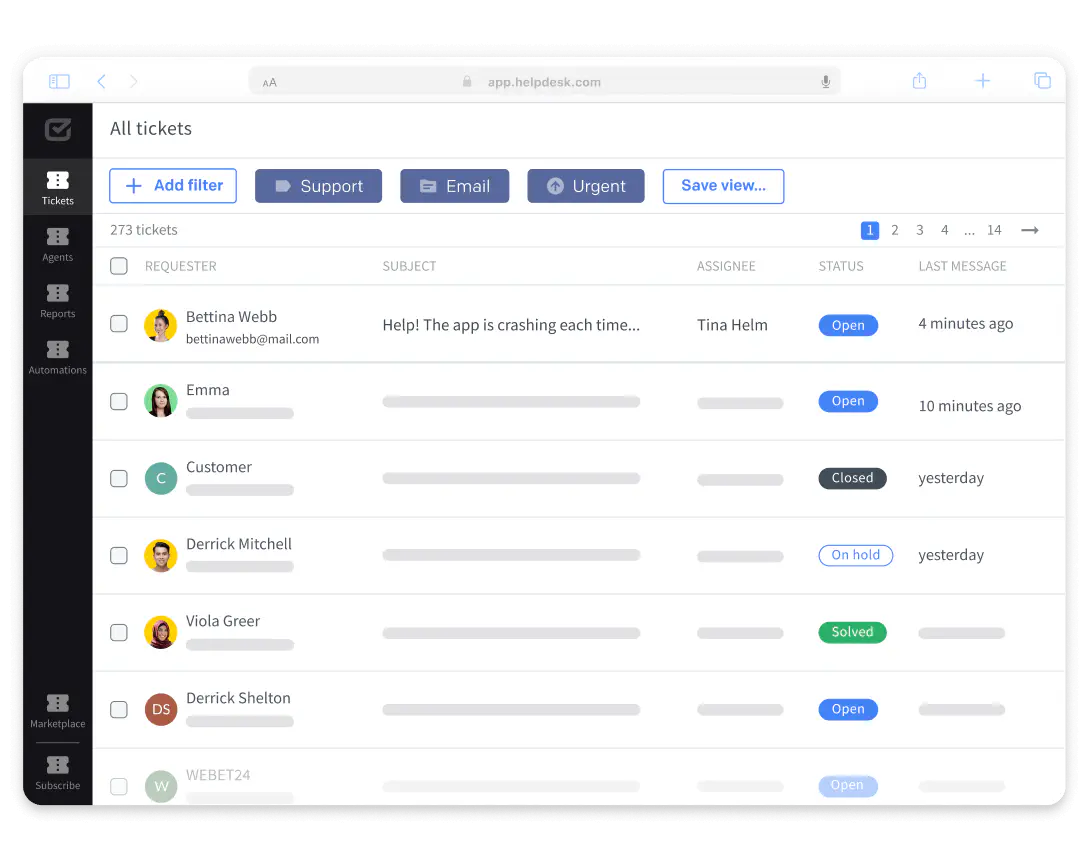Go to page 4 of tickets
The height and width of the screenshot is (861, 1087).
pyautogui.click(x=944, y=230)
